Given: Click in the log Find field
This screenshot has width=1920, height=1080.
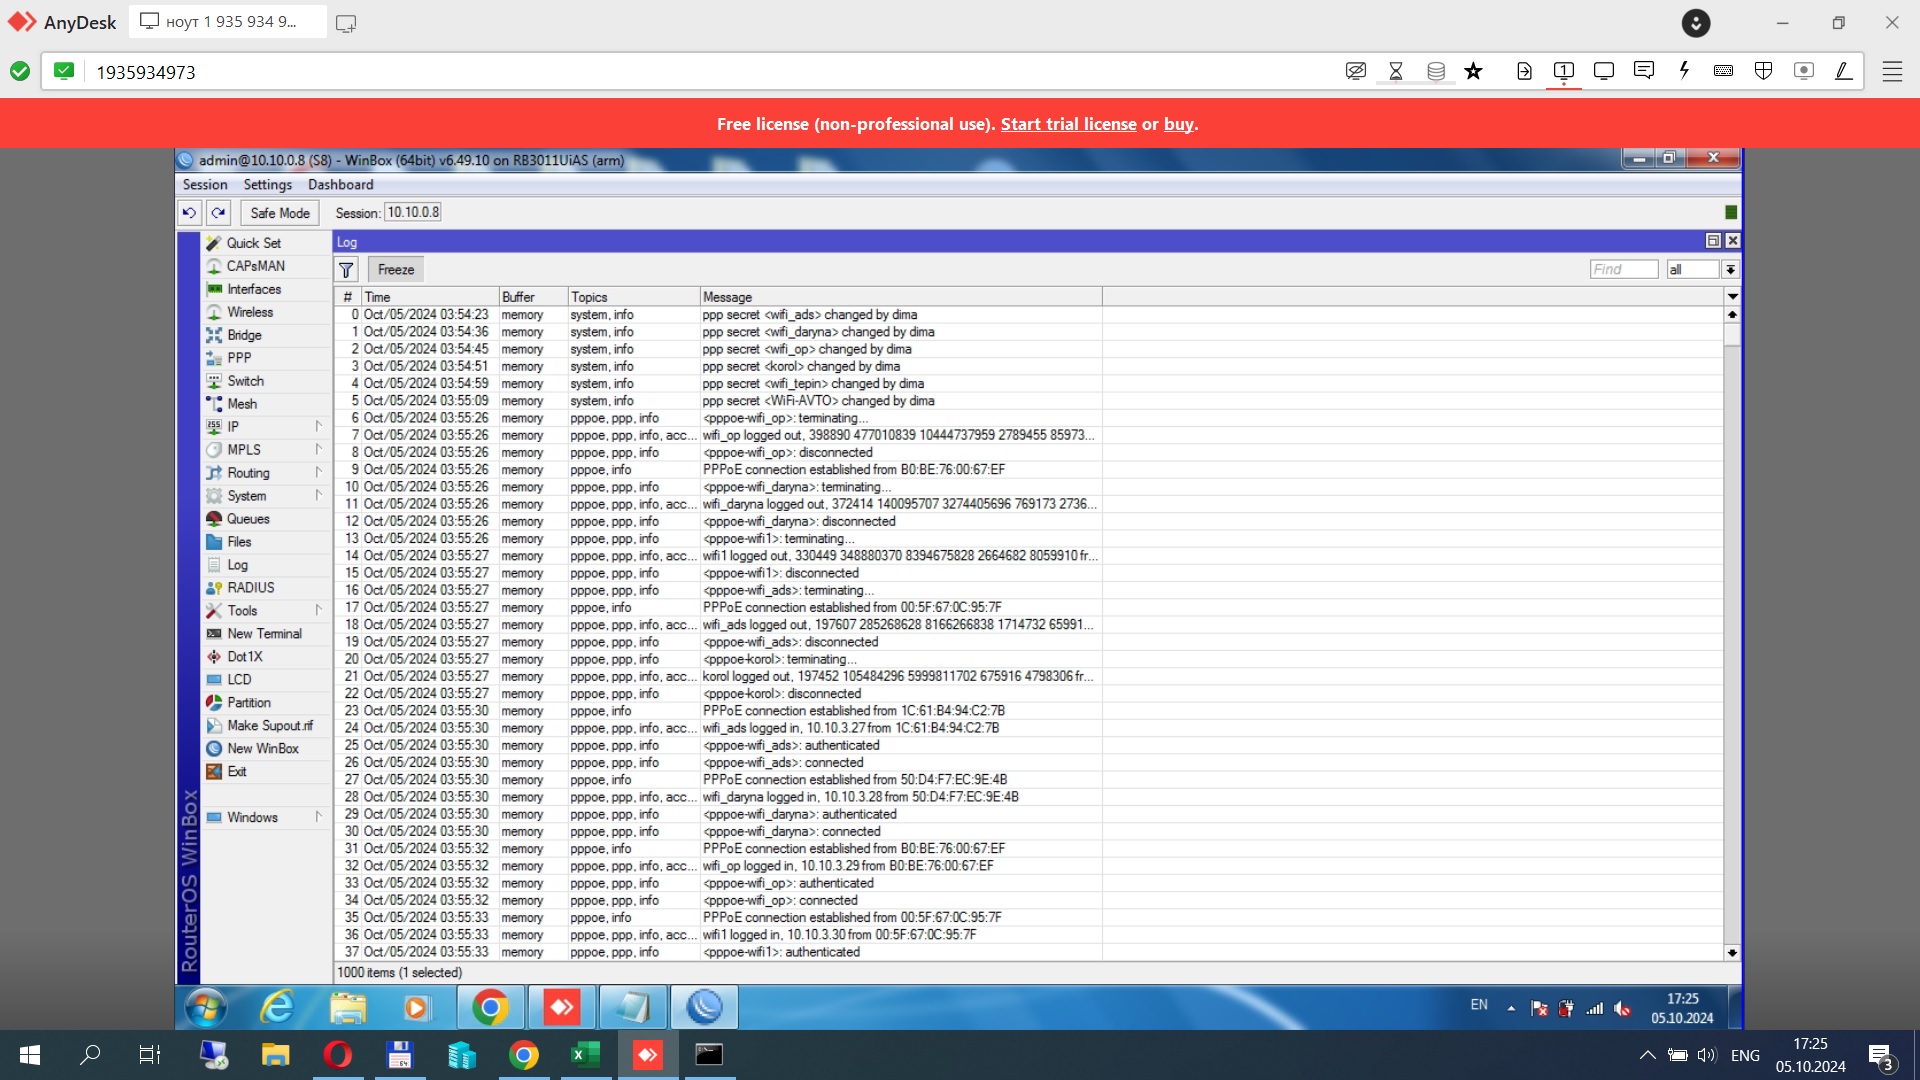Looking at the screenshot, I should click(1623, 270).
